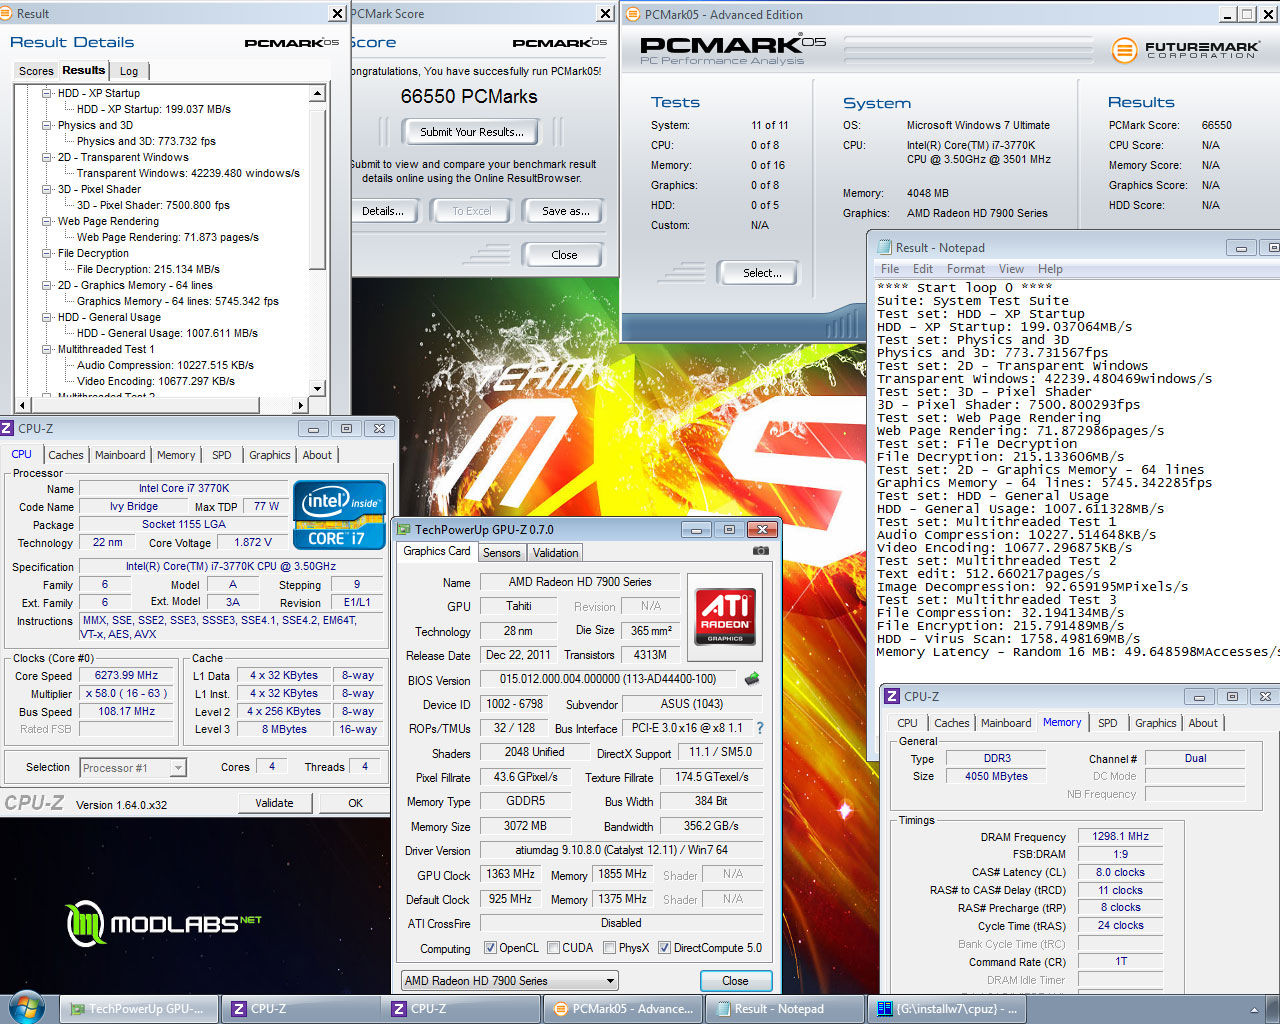
Task: Toggle the DirectCompute 5.0 checkbox
Action: point(664,948)
